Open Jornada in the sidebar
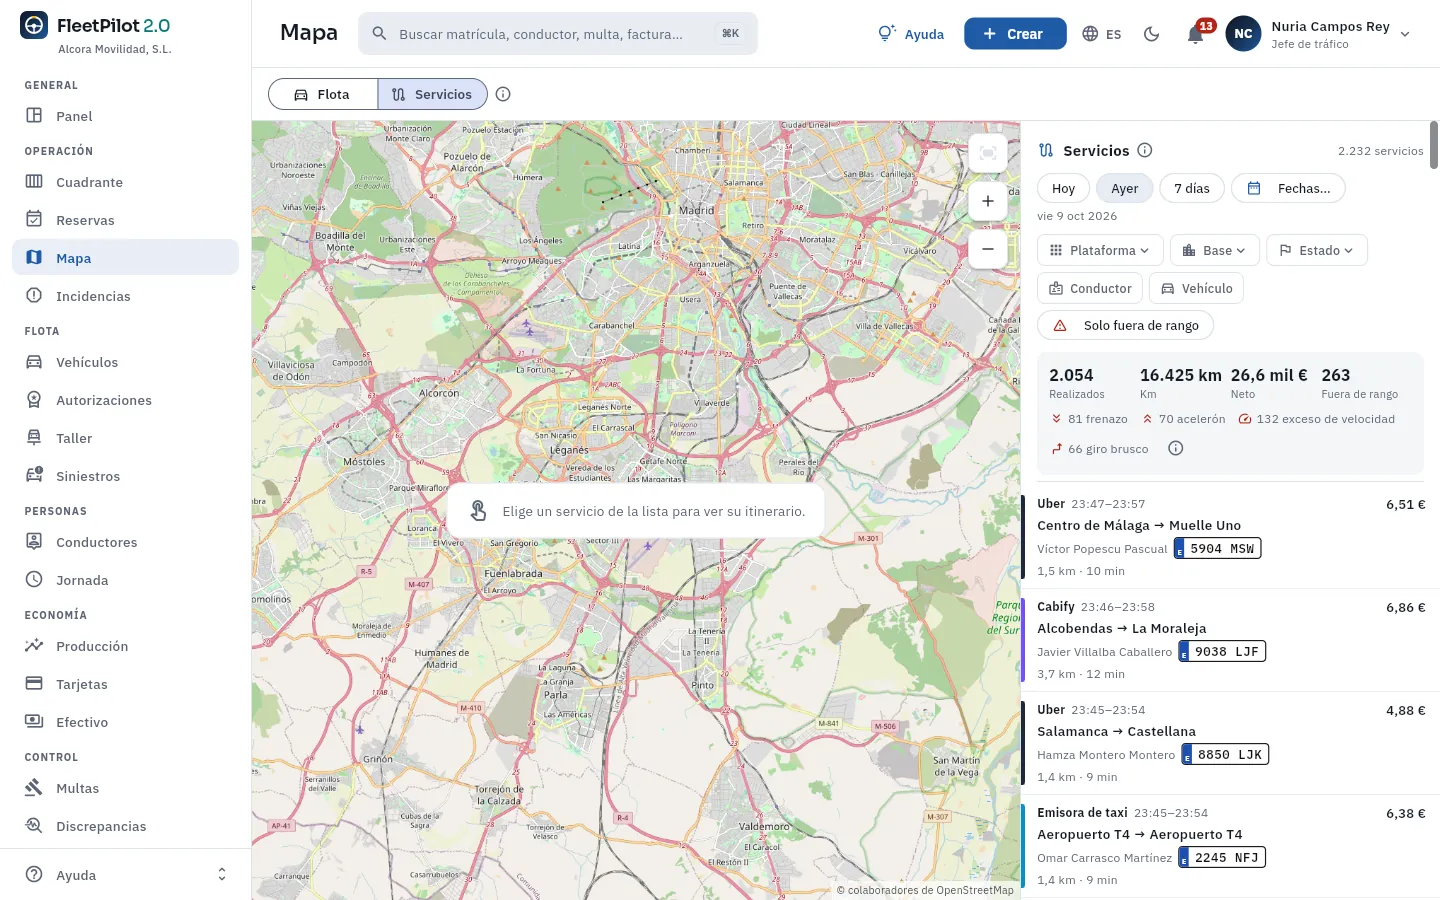 click(x=126, y=580)
